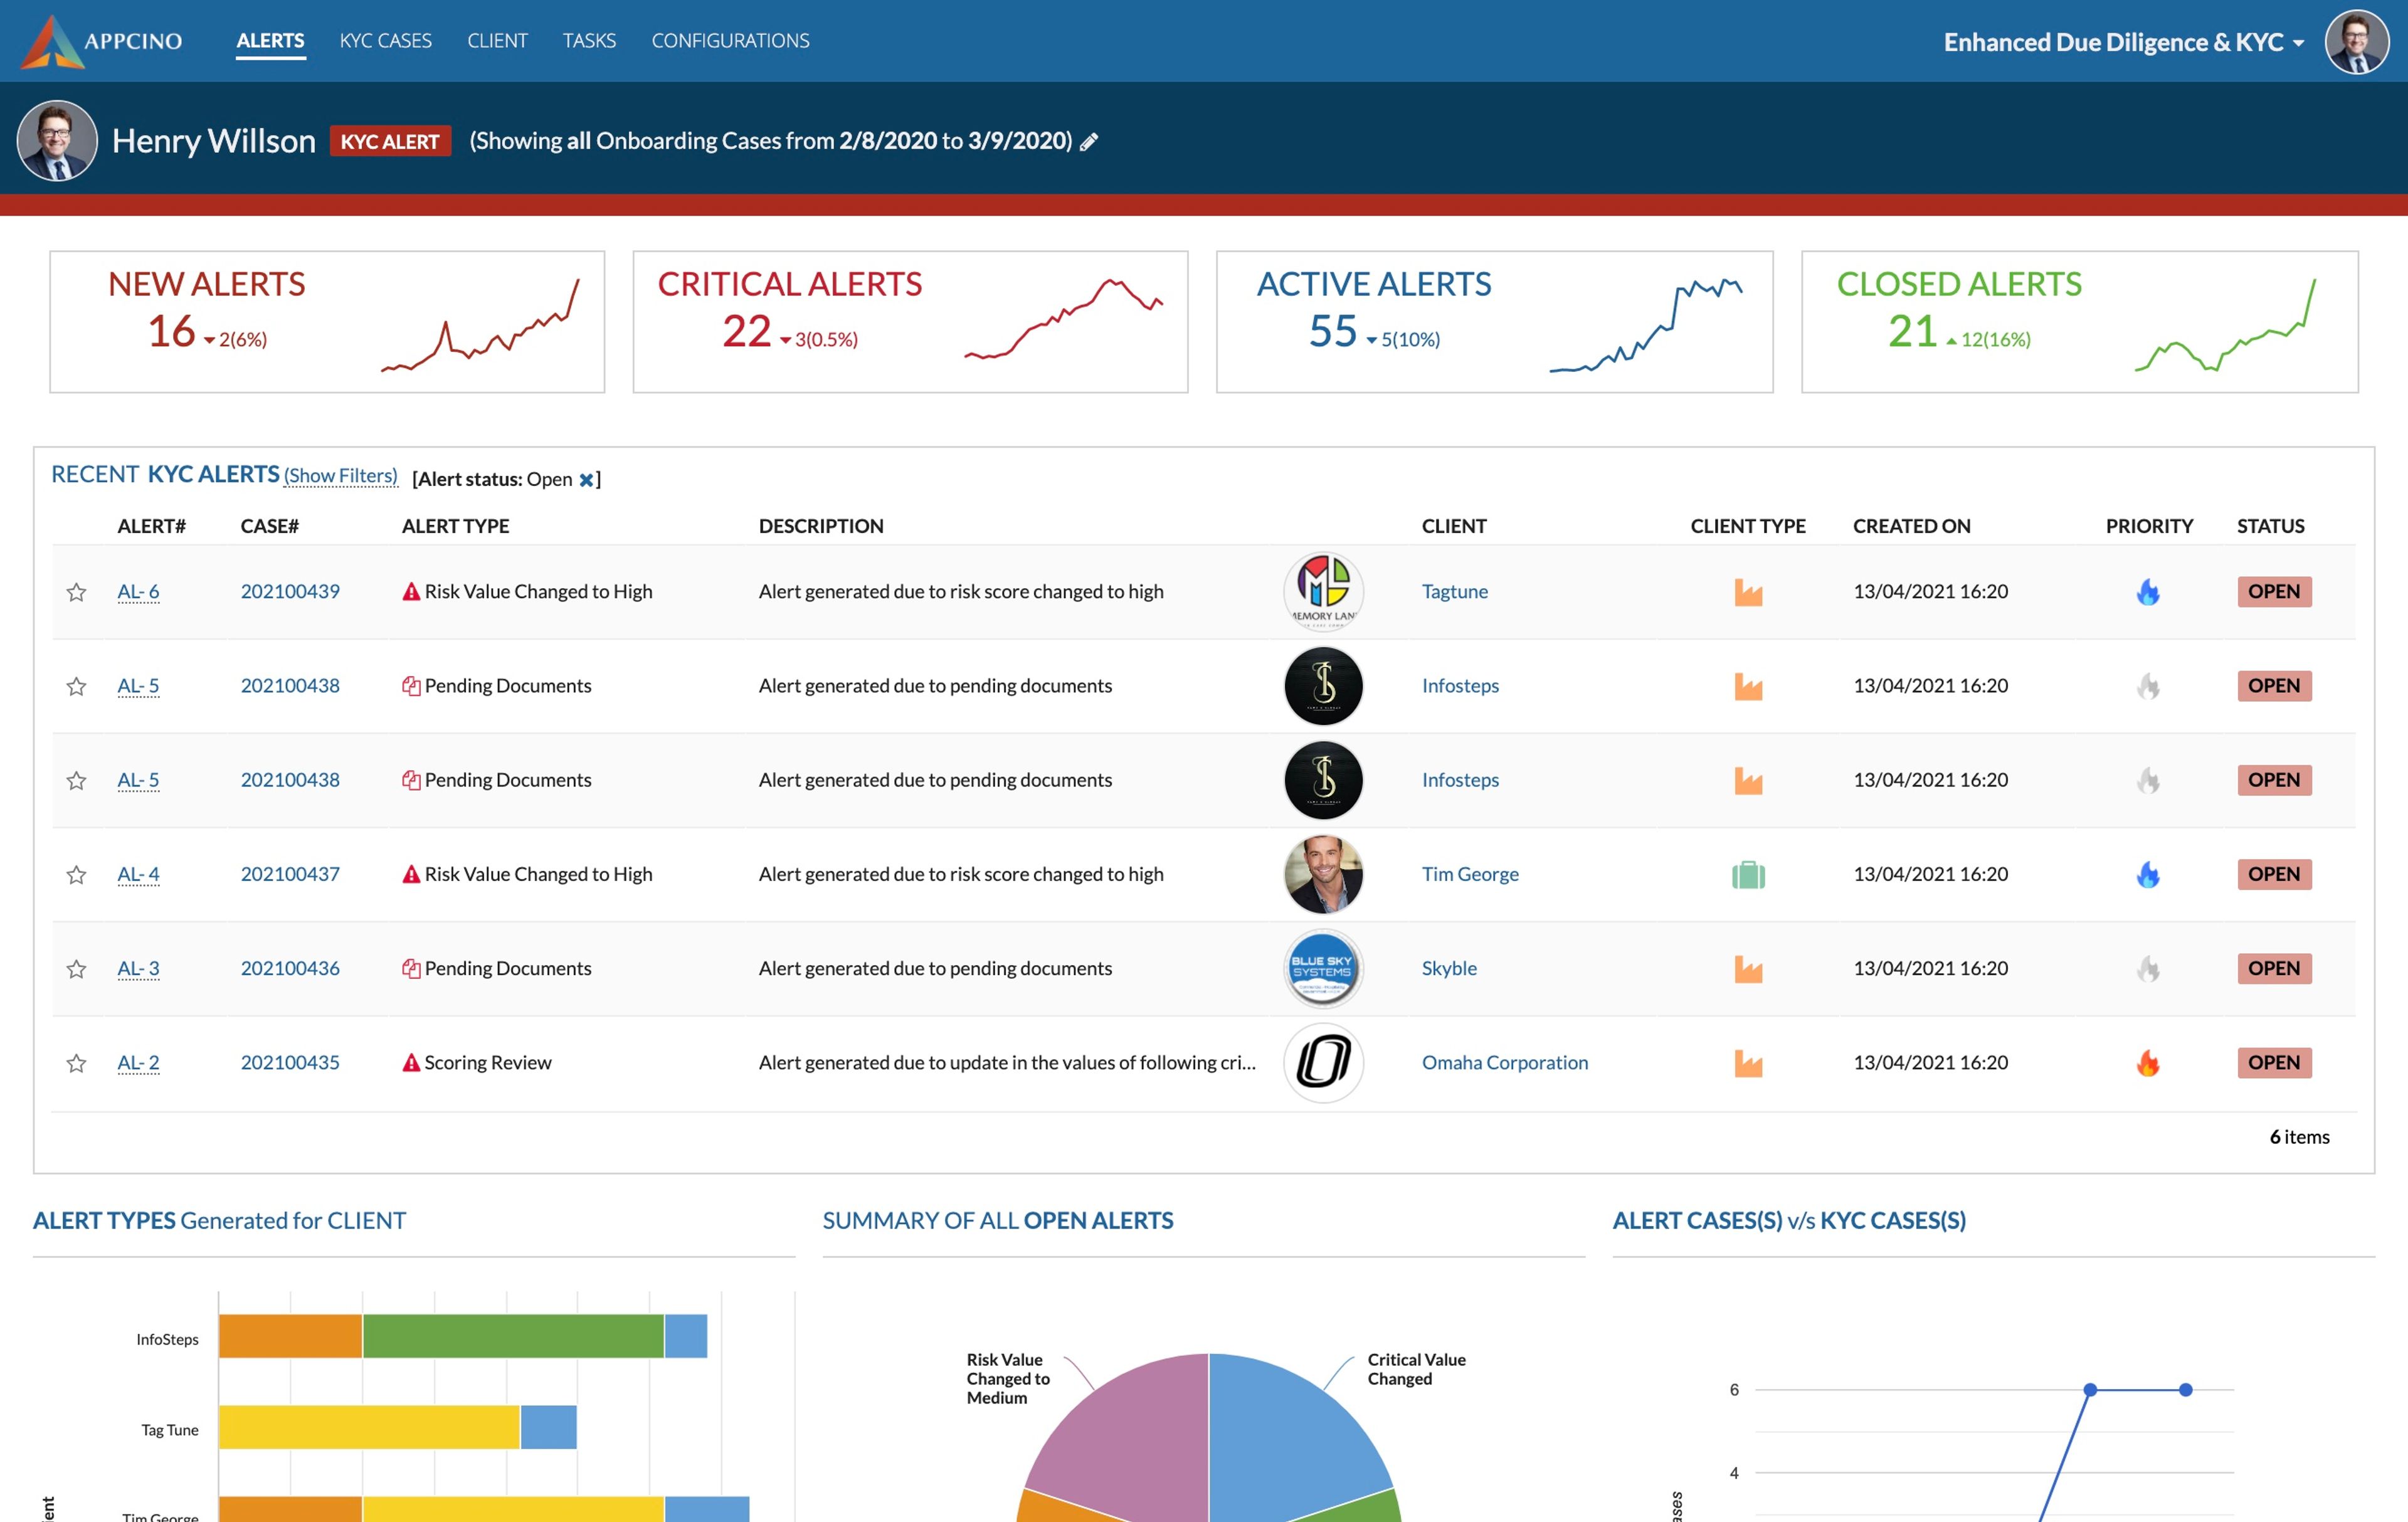This screenshot has height=1522, width=2408.
Task: Click the KYC ALERT badge
Action: (390, 141)
